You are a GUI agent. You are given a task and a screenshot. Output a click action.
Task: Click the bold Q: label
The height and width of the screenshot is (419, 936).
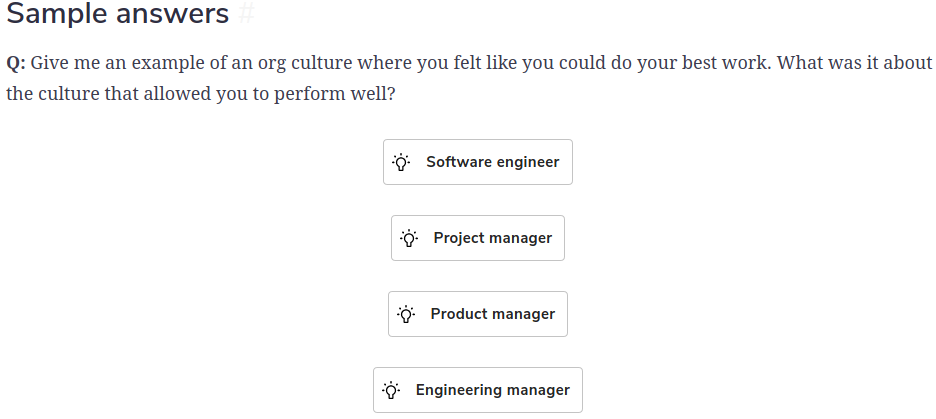coord(16,63)
